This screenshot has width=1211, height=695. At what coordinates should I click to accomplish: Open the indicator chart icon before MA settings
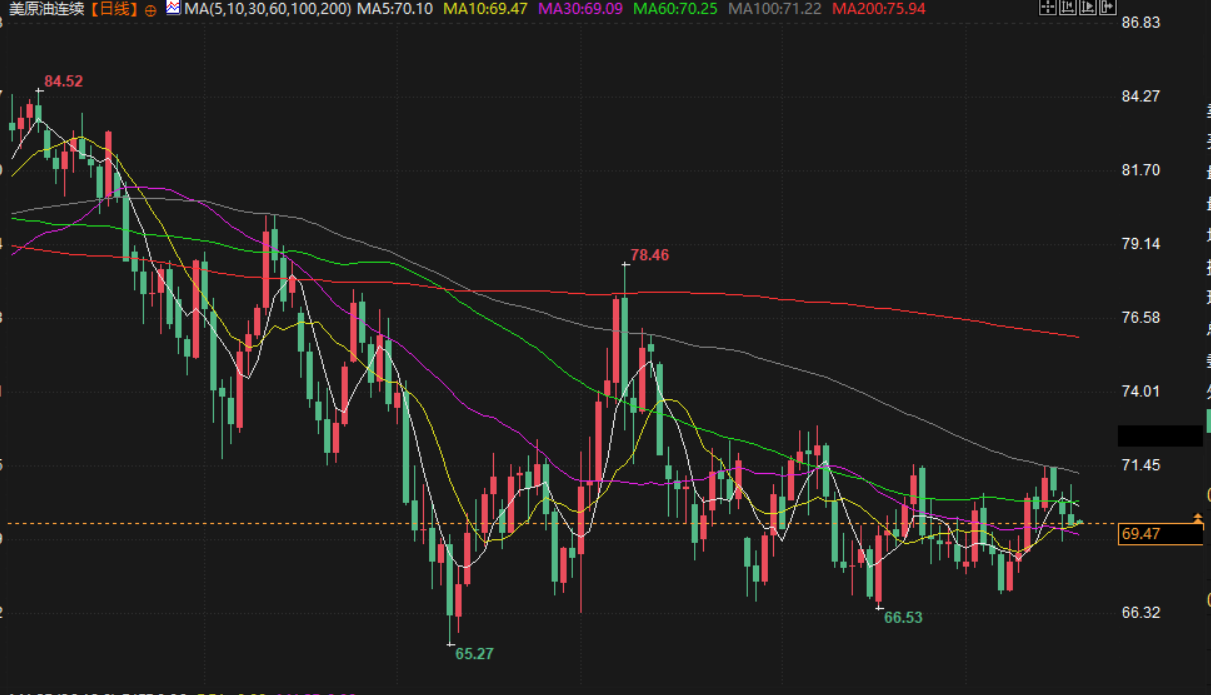coord(172,8)
